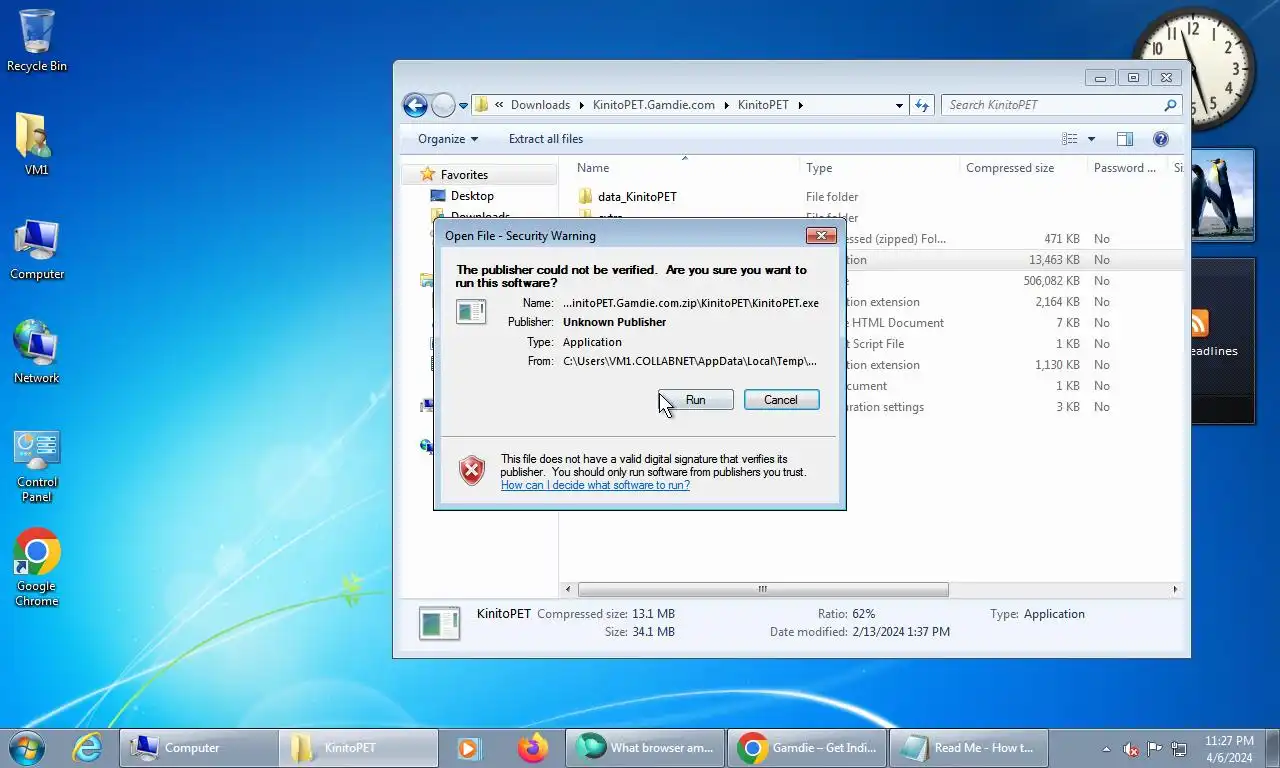The width and height of the screenshot is (1280, 768).
Task: Open 'How can I decide what software to run?' link
Action: [595, 485]
